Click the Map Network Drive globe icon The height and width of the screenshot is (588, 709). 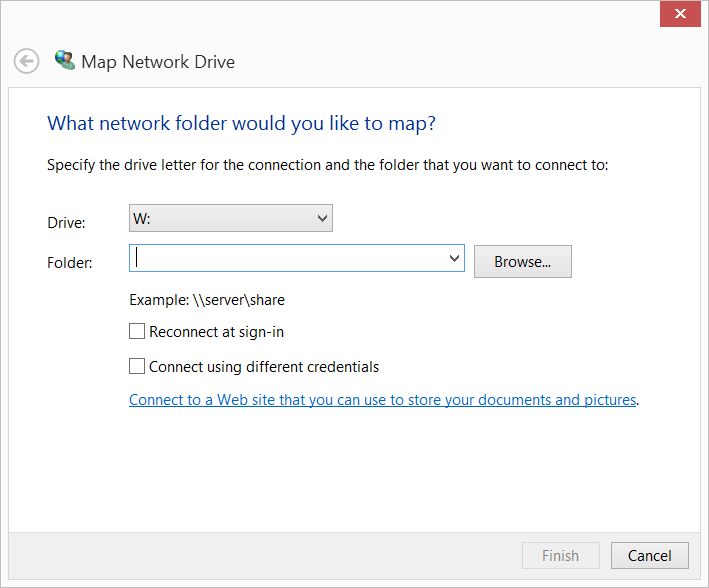coord(65,61)
